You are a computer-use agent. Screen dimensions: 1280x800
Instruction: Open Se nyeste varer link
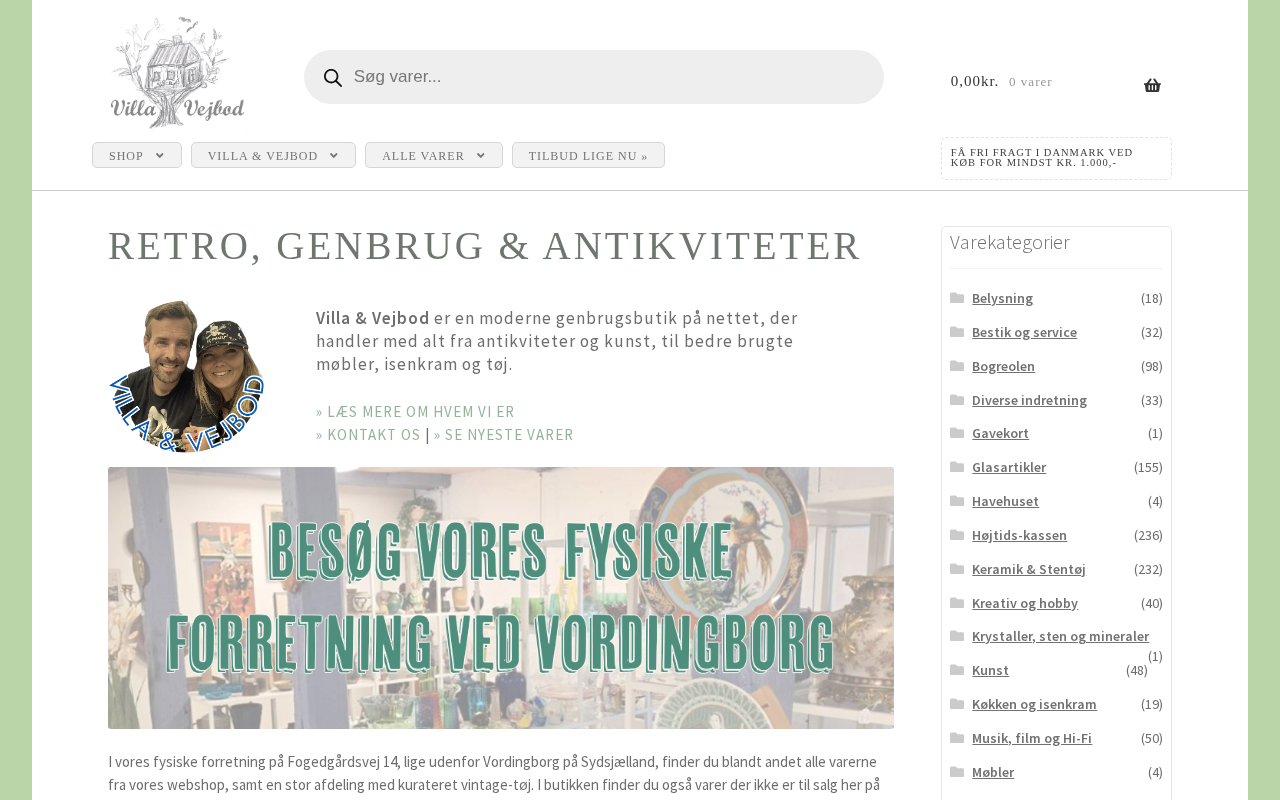[x=504, y=435]
